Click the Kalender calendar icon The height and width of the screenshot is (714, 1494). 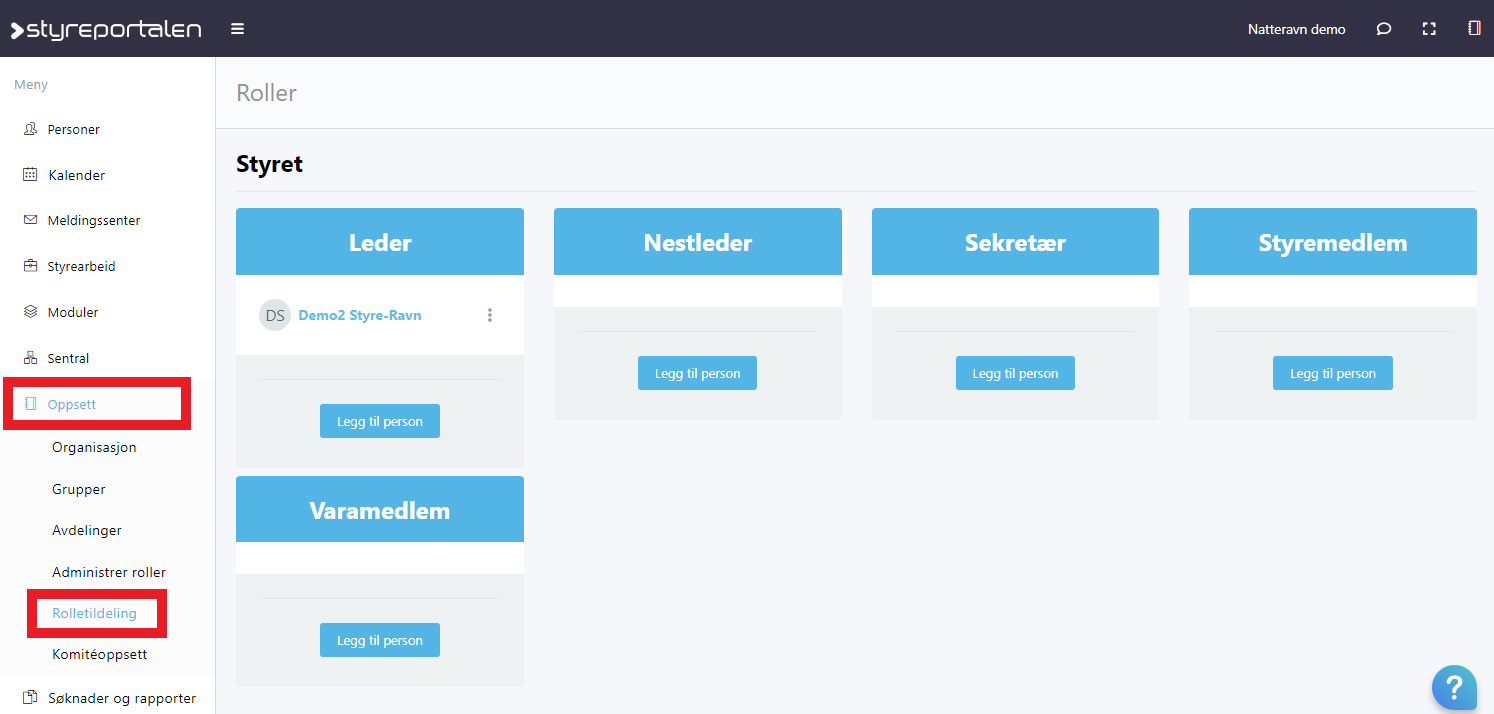[x=30, y=175]
